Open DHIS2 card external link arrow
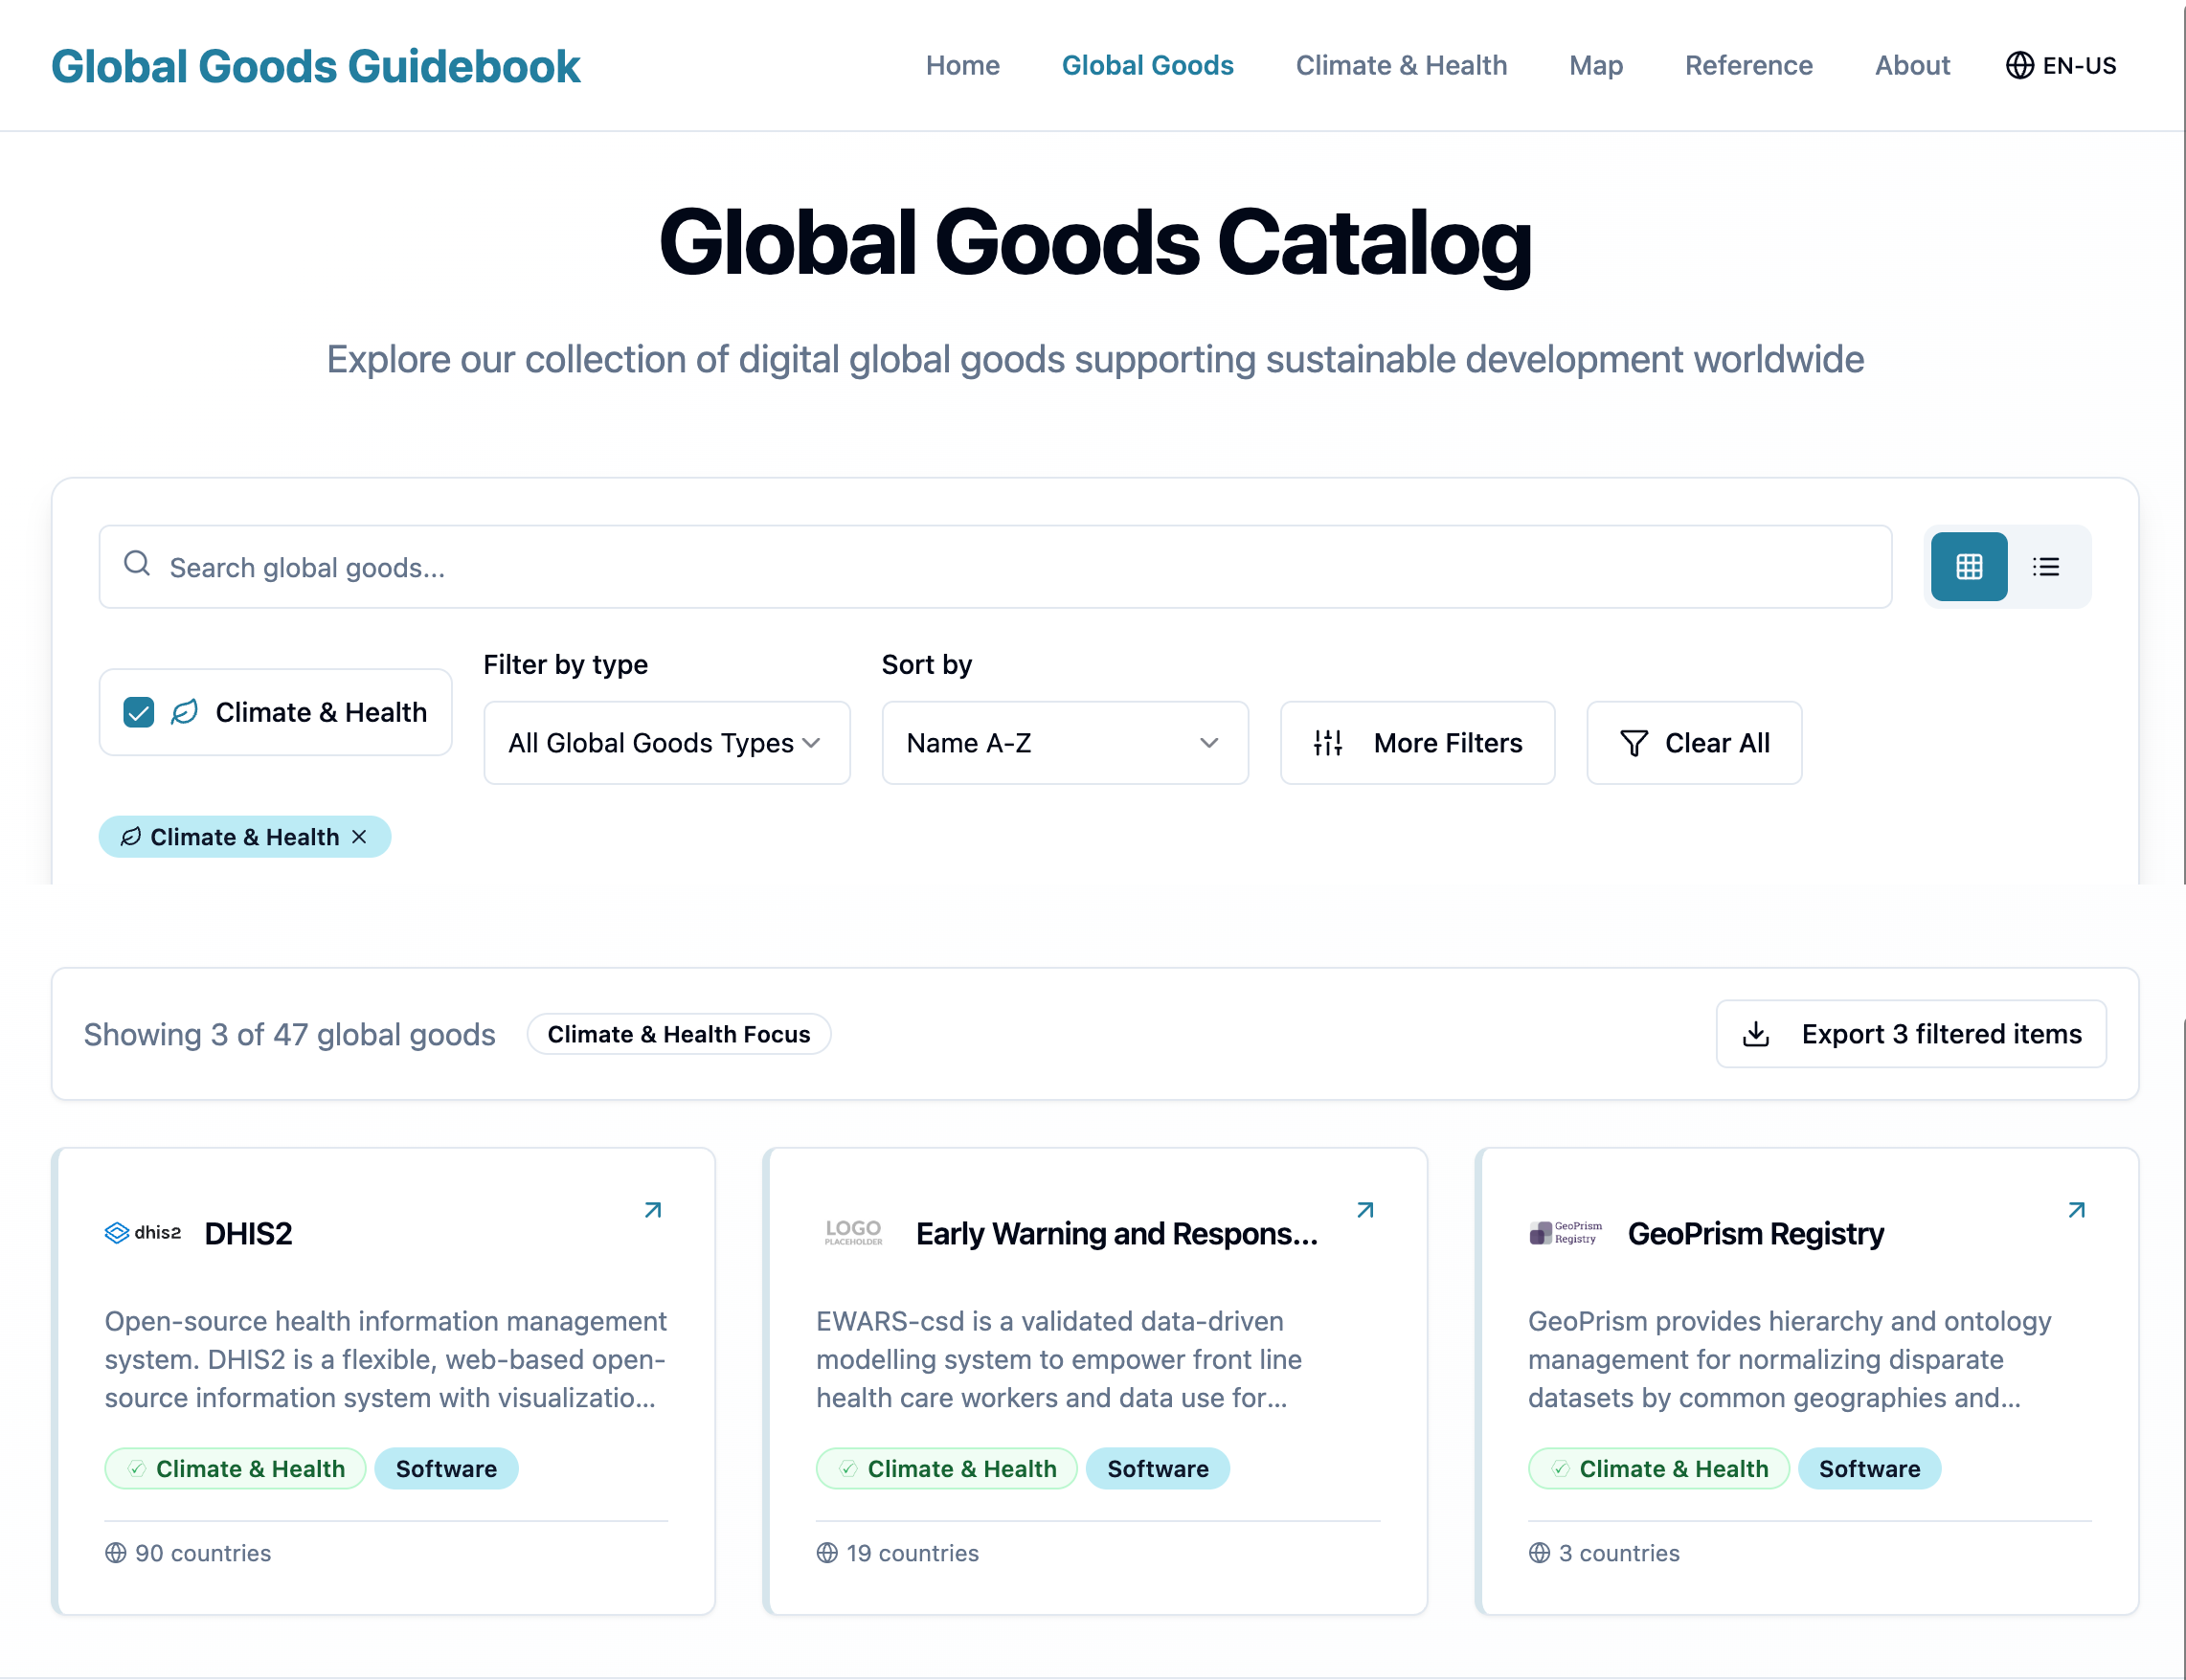Viewport: 2186px width, 1680px height. click(x=653, y=1210)
